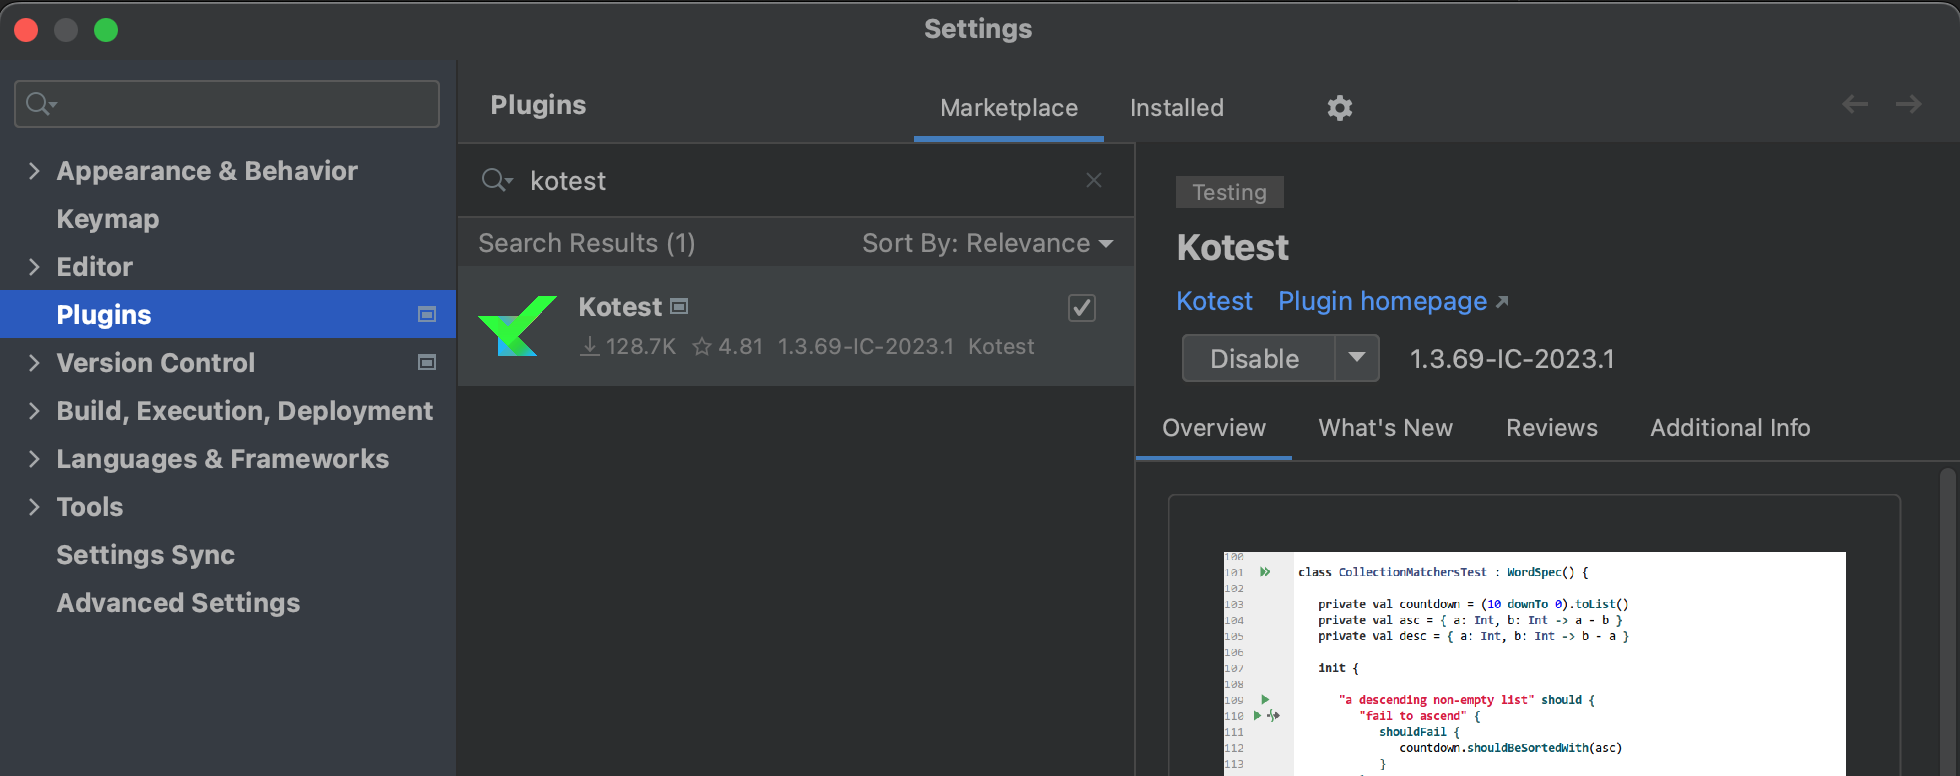Click the Testing category tag
The image size is (1960, 776).
tap(1229, 192)
